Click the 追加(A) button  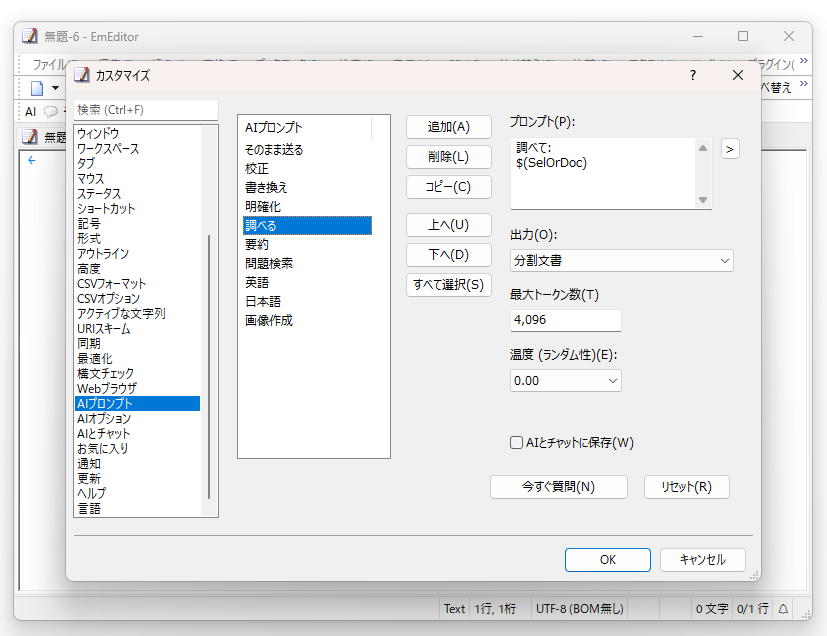[448, 127]
